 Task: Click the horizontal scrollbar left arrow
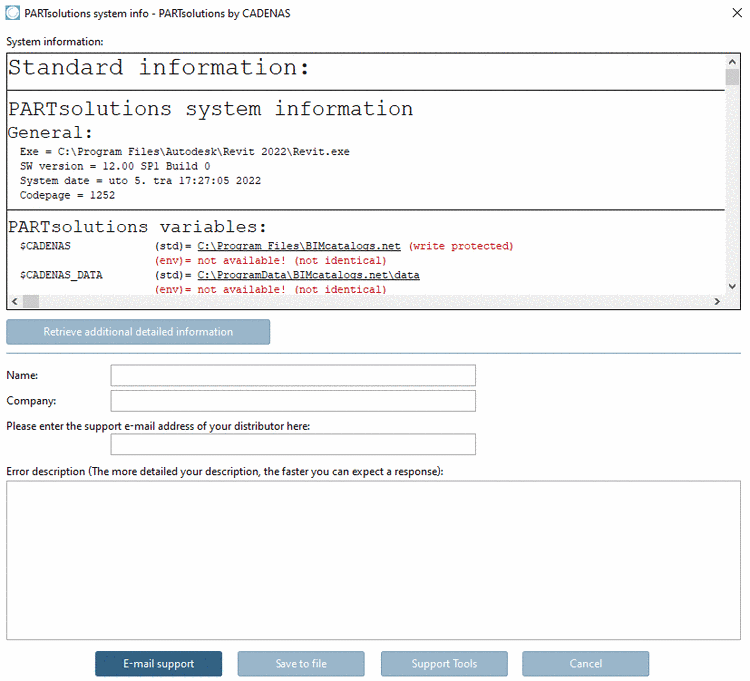click(x=14, y=301)
